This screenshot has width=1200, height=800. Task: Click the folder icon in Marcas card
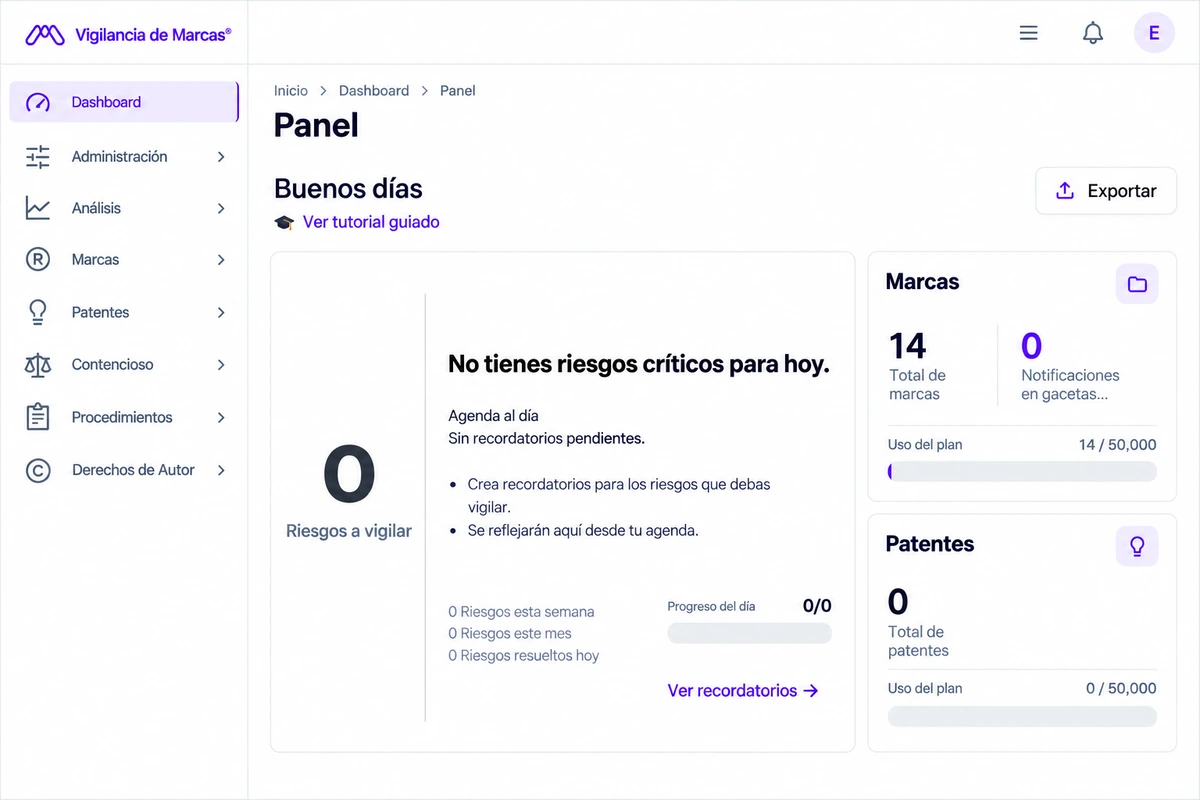click(x=1137, y=284)
